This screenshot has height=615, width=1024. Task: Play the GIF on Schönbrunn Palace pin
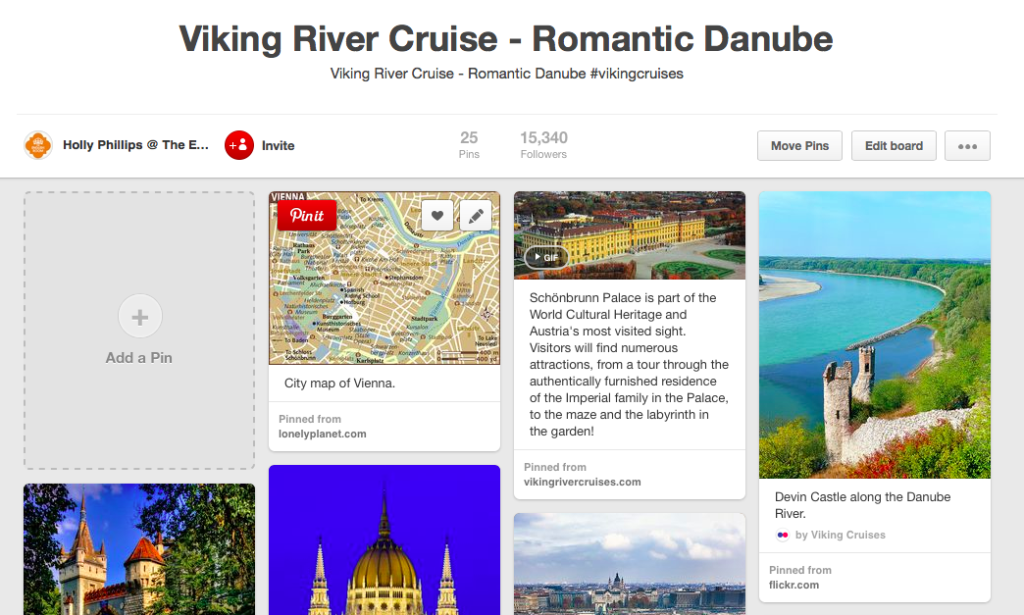coord(546,257)
